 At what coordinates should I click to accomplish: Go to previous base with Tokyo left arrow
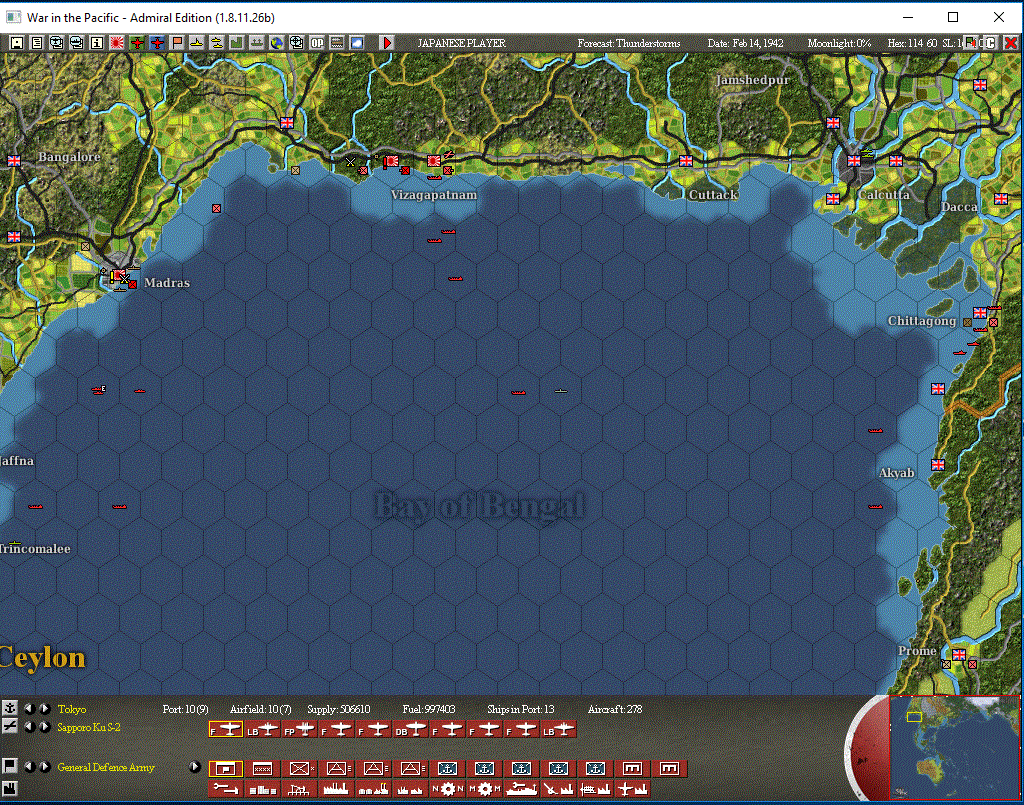(29, 708)
